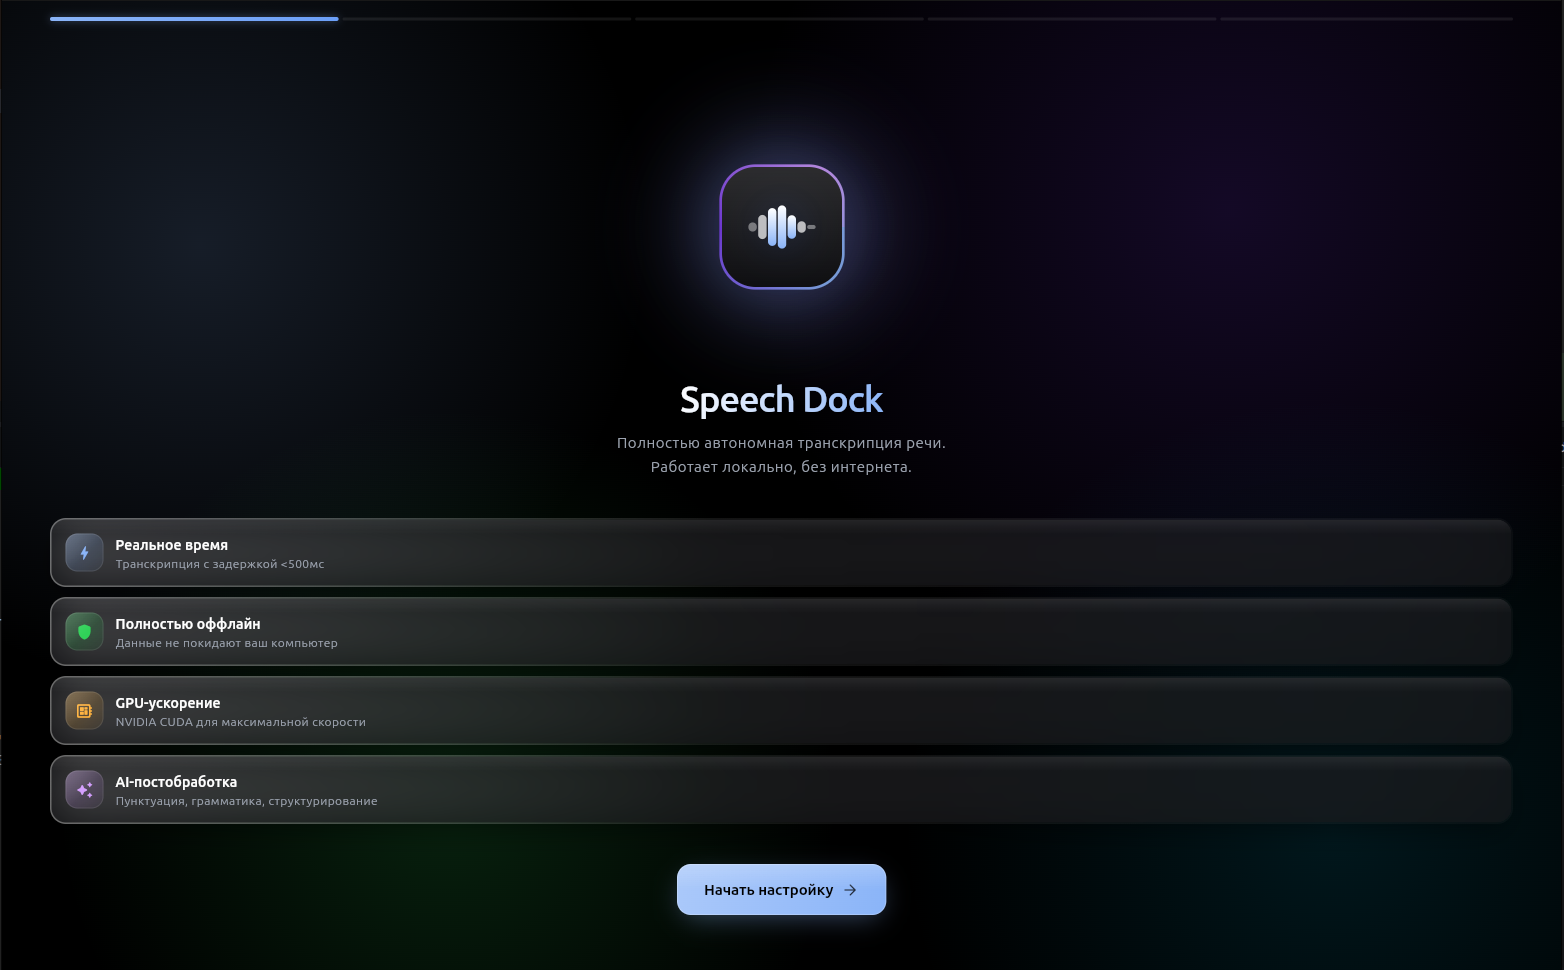Viewport: 1564px width, 970px height.
Task: Click the "Полностью оффлайн" feature title
Action: click(x=188, y=624)
